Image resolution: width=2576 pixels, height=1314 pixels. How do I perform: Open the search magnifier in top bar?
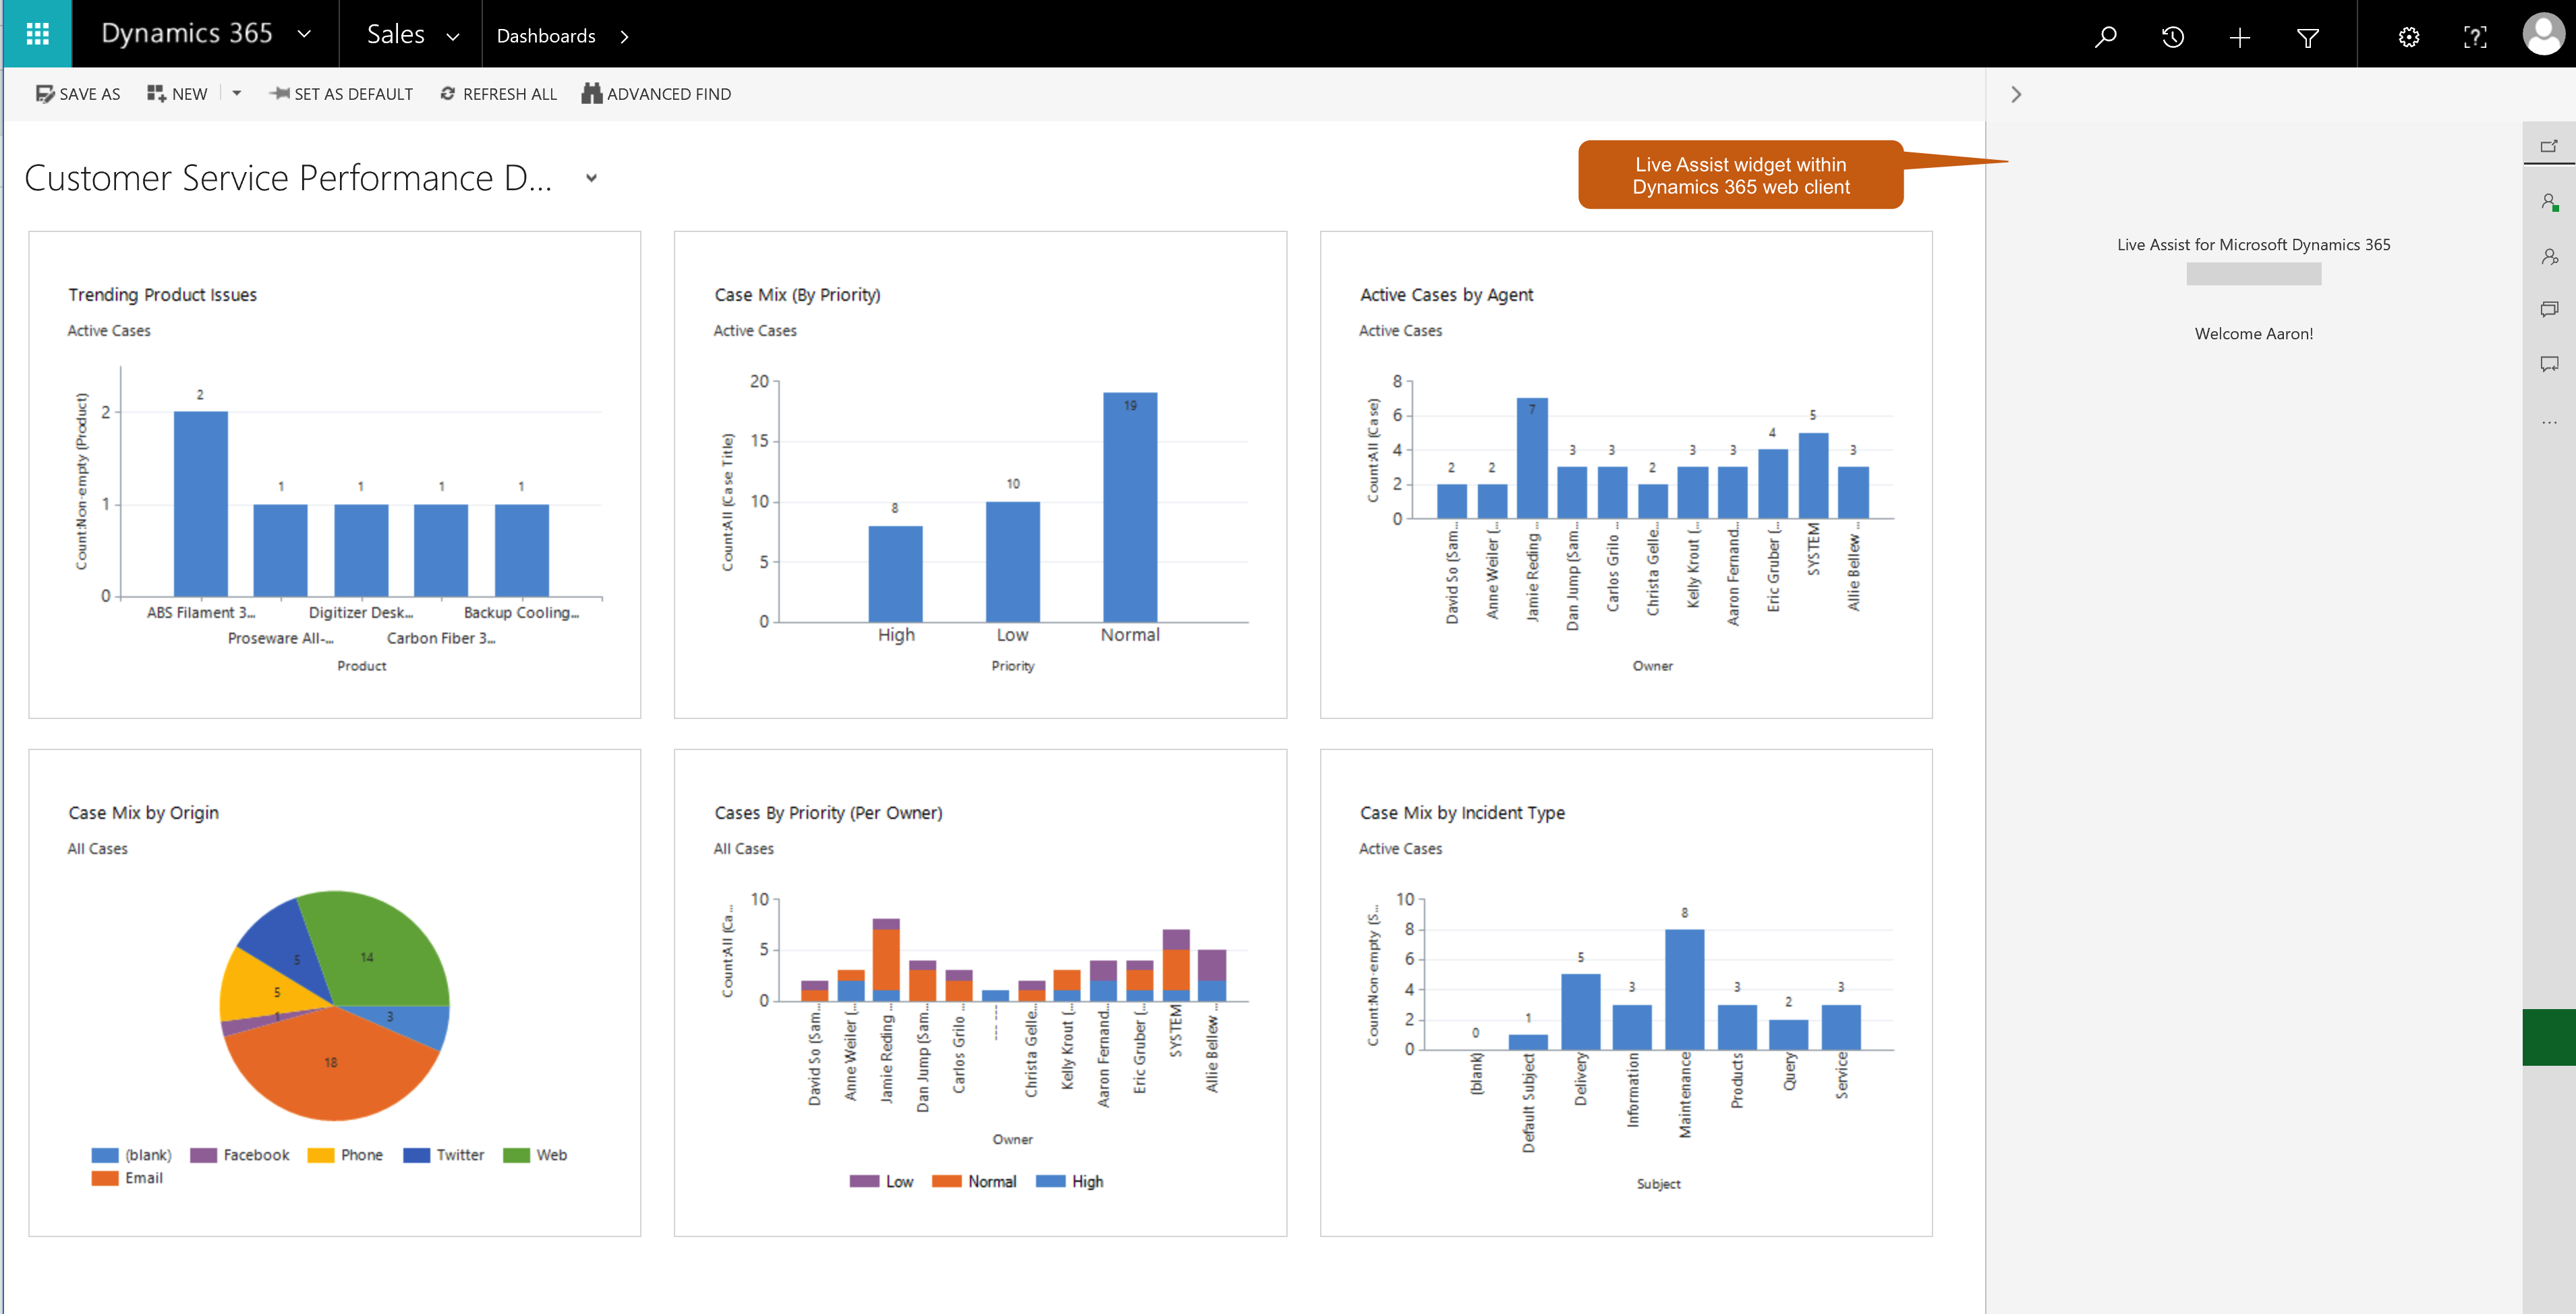2105,37
